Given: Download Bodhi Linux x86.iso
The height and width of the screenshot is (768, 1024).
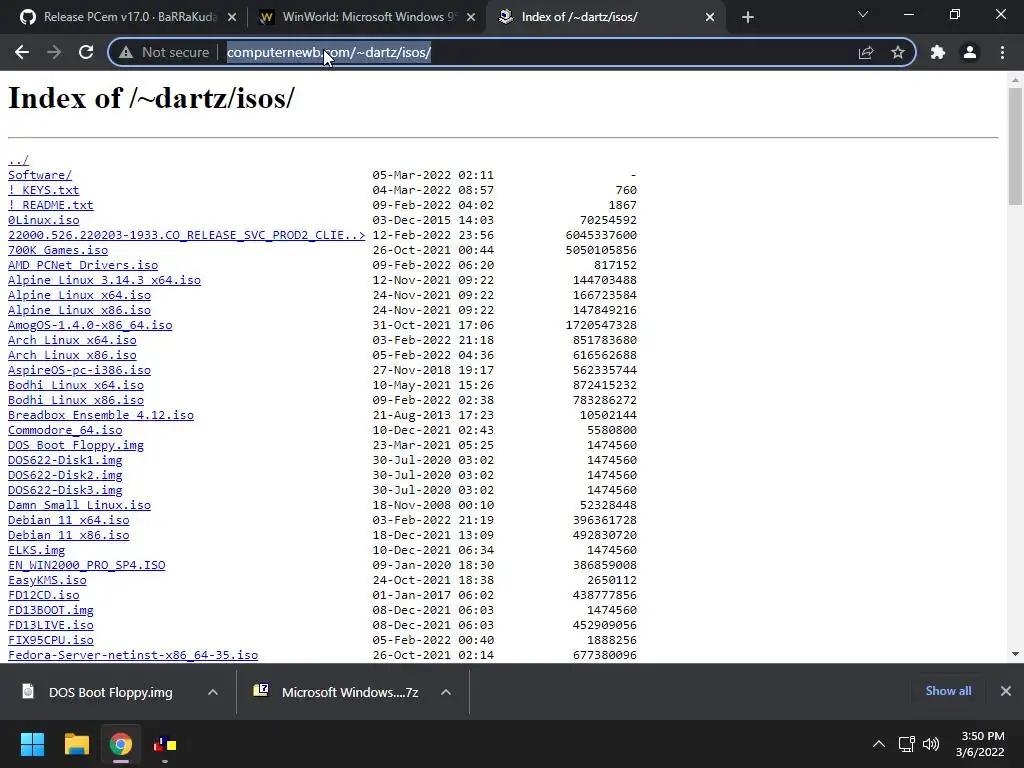Looking at the screenshot, I should [x=76, y=400].
